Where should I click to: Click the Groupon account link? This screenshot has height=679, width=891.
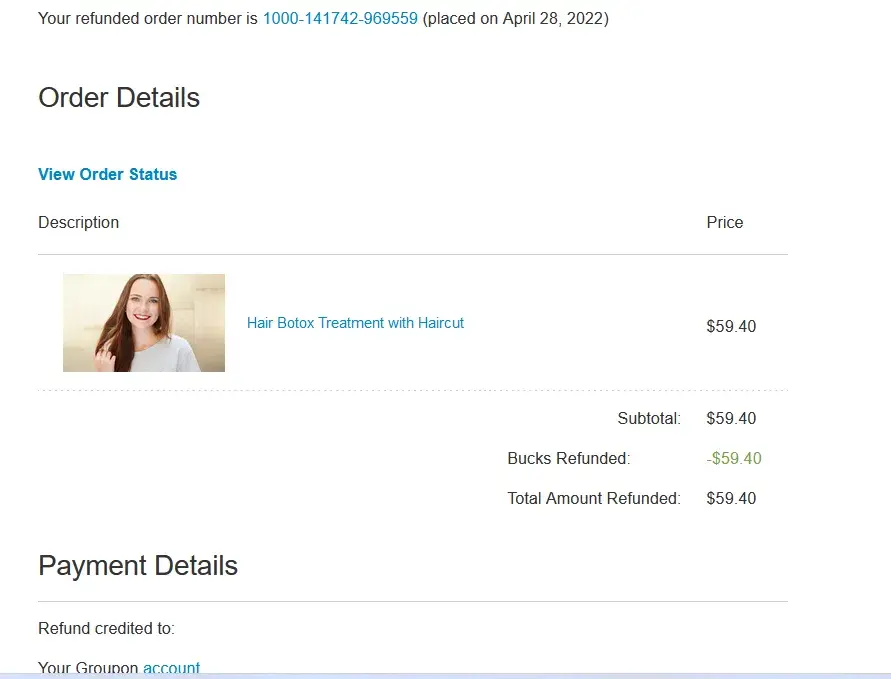point(171,668)
